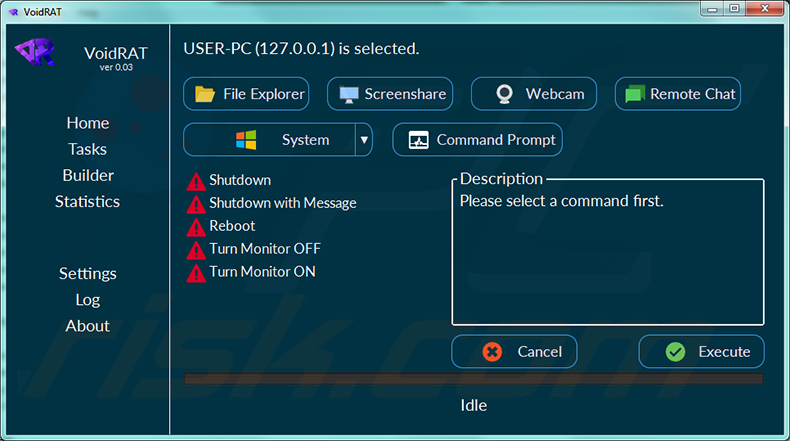Open the Builder page
The width and height of the screenshot is (790, 441).
tap(88, 175)
